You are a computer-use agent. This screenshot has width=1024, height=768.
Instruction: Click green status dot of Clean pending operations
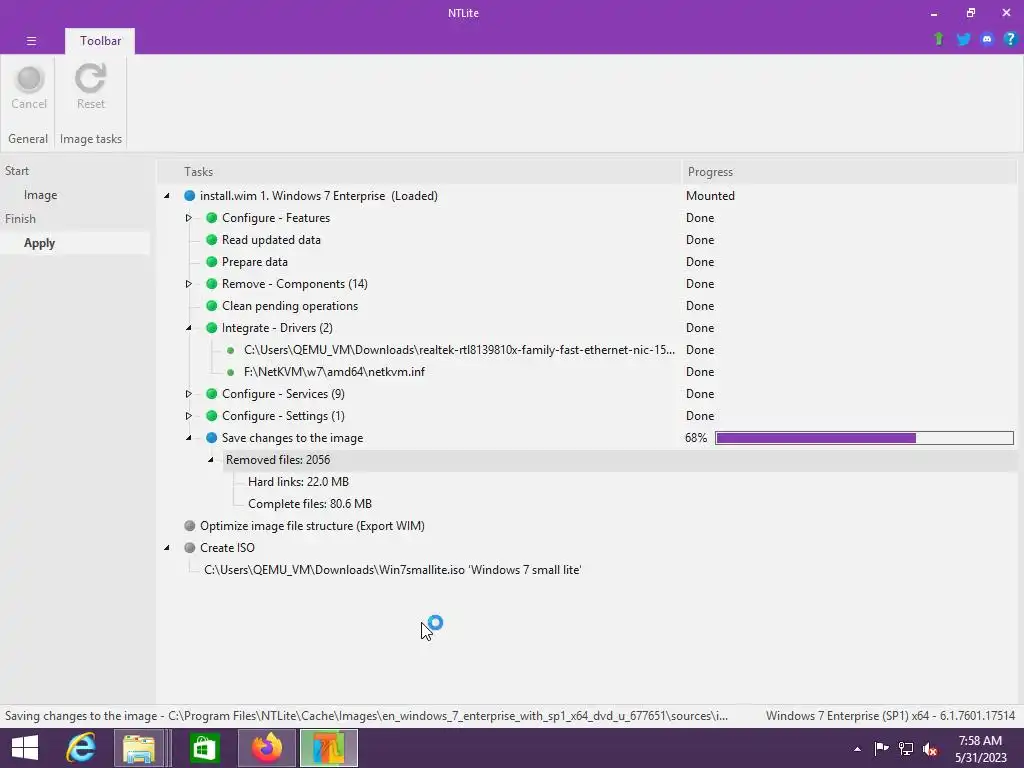tap(212, 306)
